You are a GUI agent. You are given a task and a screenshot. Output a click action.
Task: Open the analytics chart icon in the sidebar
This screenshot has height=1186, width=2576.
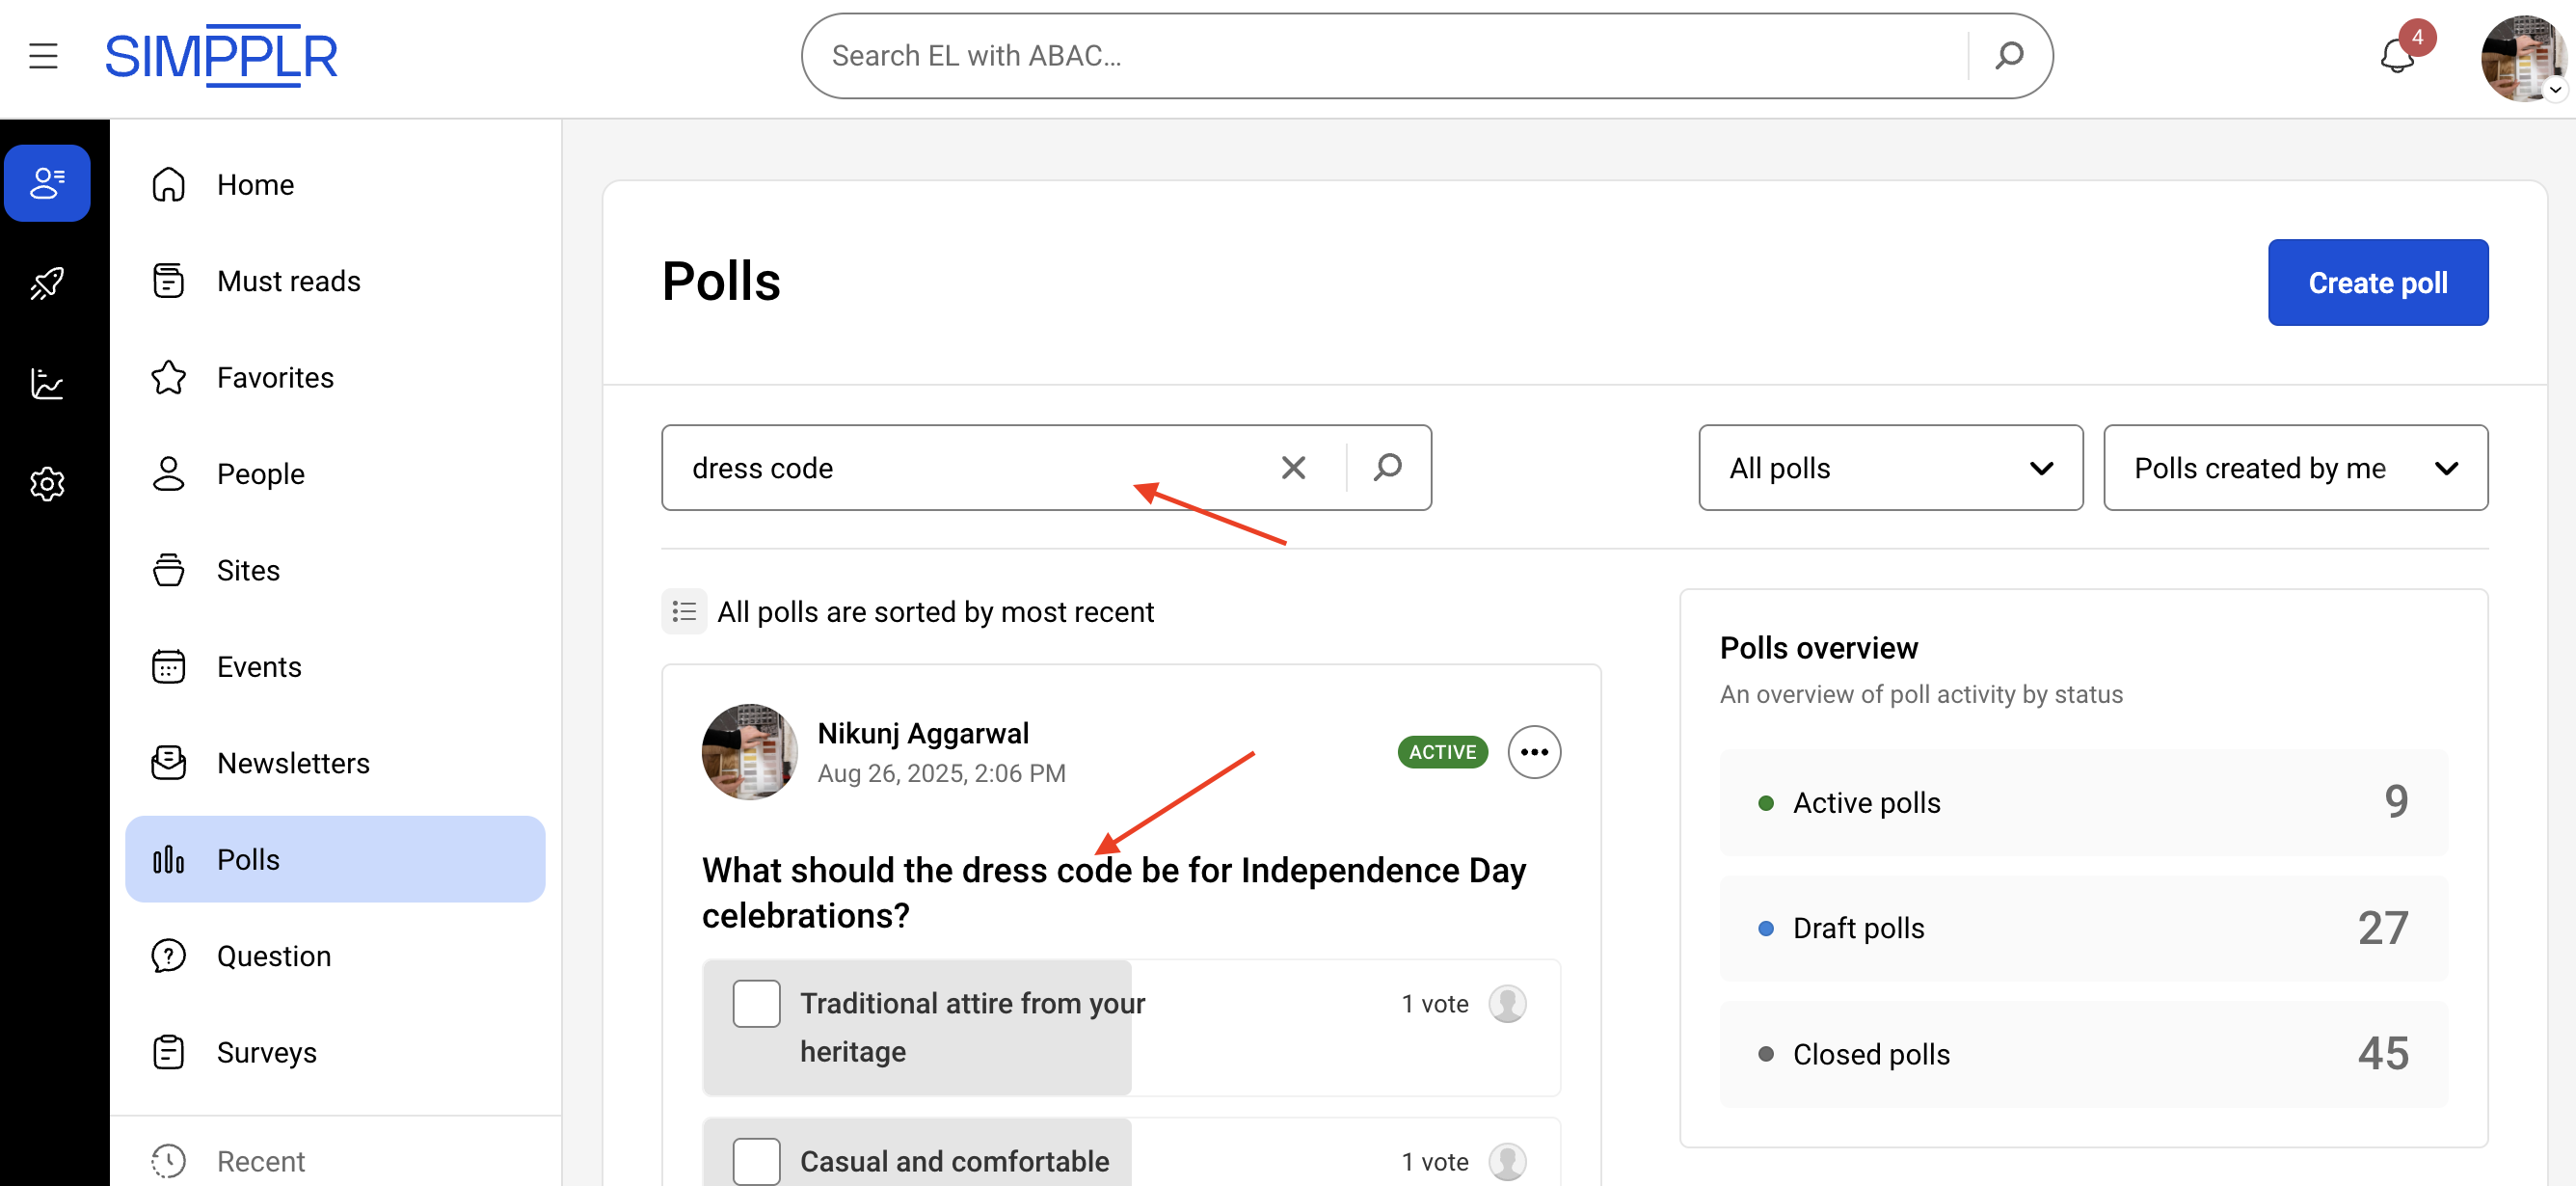[x=47, y=384]
